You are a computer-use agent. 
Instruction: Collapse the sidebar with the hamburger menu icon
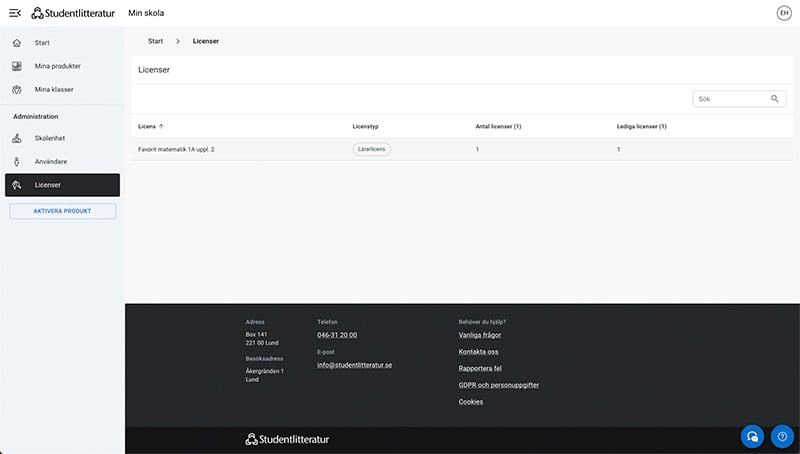tap(15, 13)
